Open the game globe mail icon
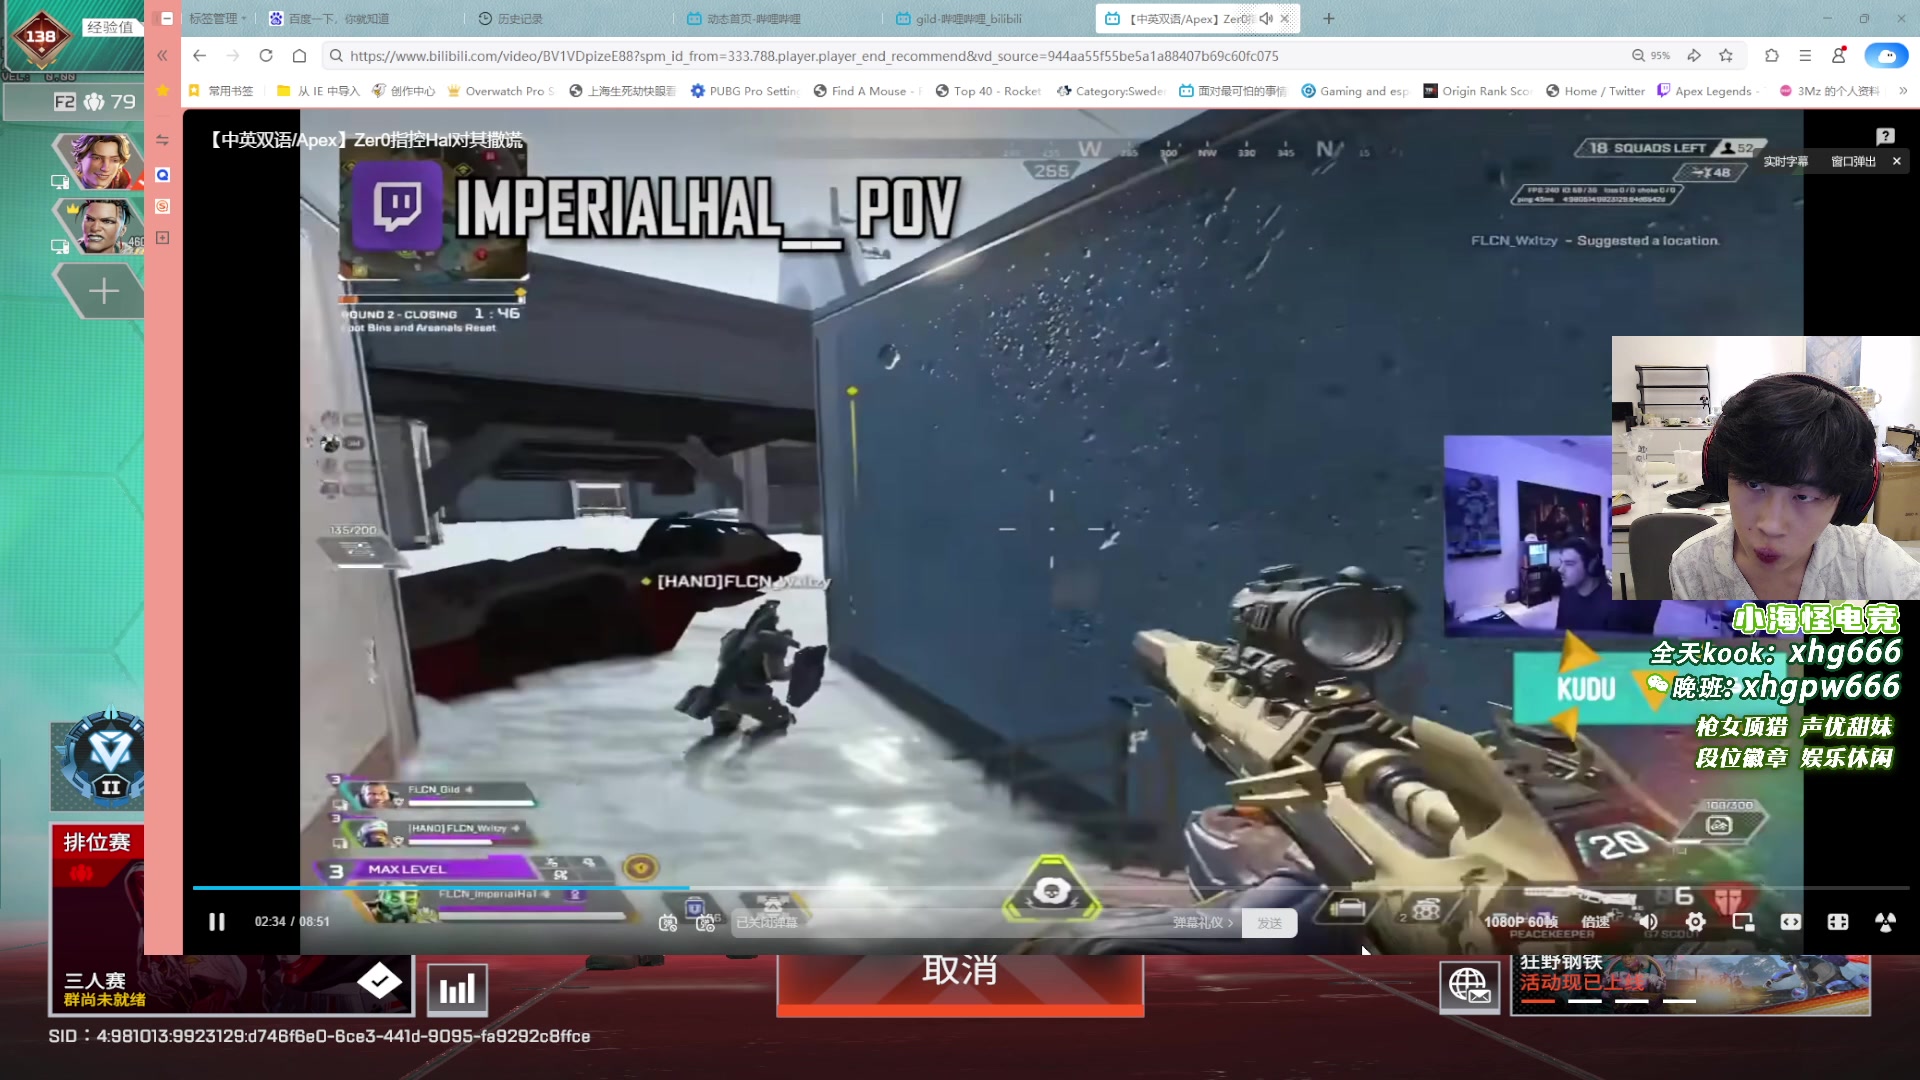The height and width of the screenshot is (1080, 1920). (1469, 986)
